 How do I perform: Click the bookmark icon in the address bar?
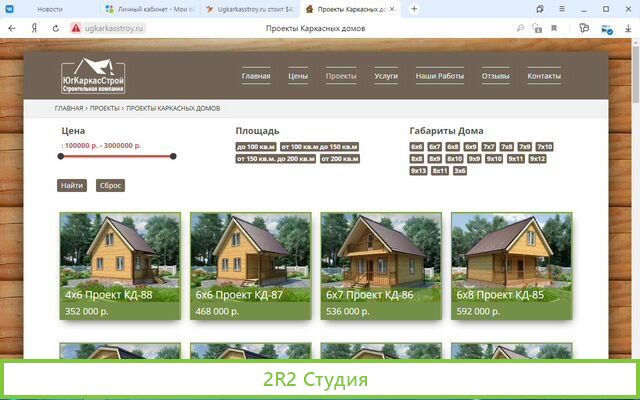coord(552,29)
